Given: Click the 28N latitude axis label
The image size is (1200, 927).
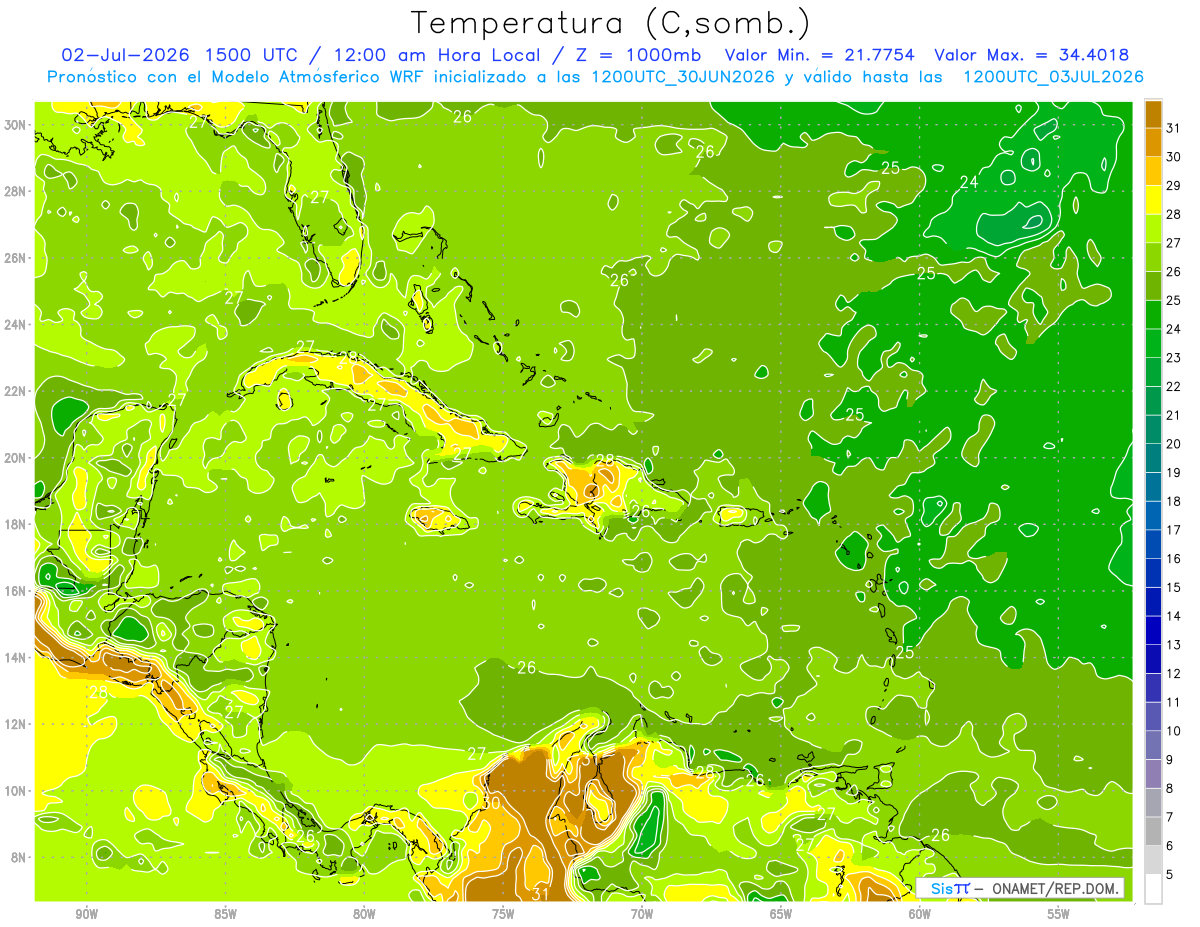Looking at the screenshot, I should pyautogui.click(x=16, y=191).
